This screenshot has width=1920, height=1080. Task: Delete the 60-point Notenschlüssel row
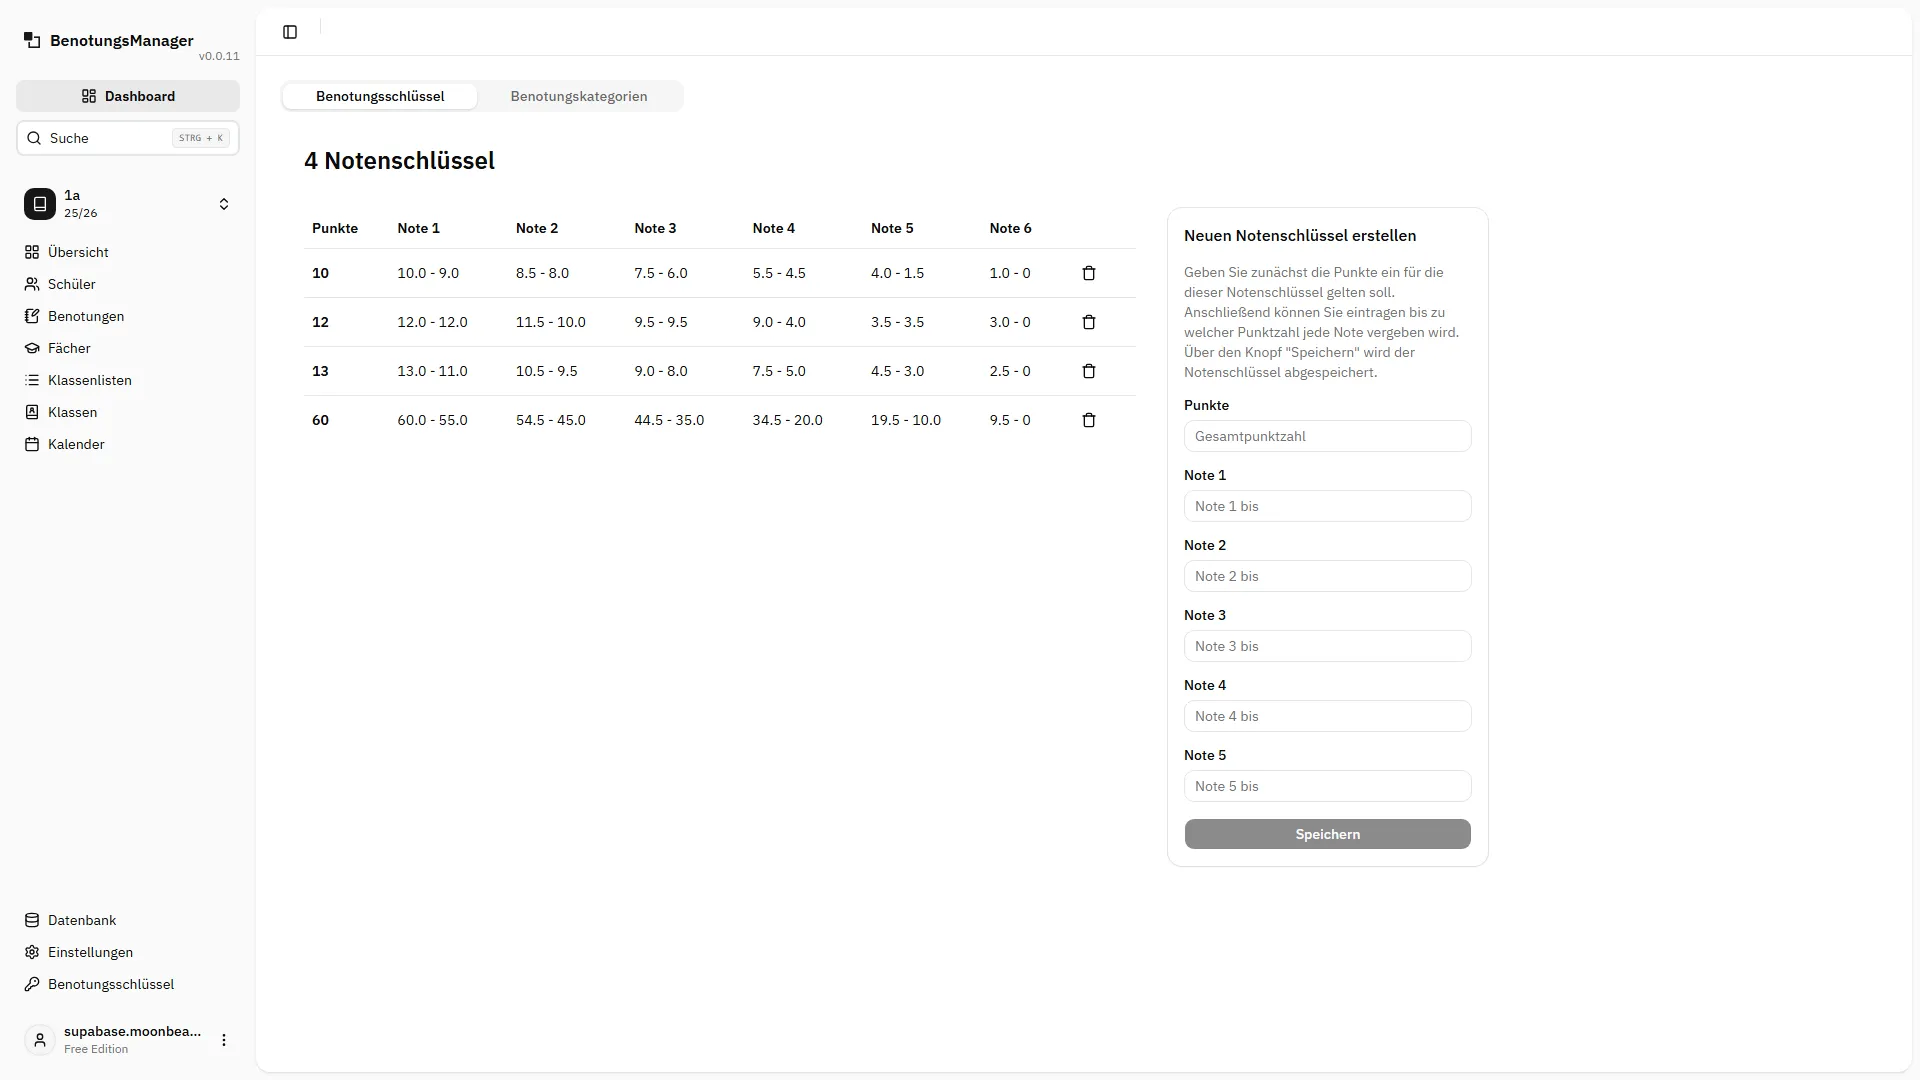(1089, 420)
